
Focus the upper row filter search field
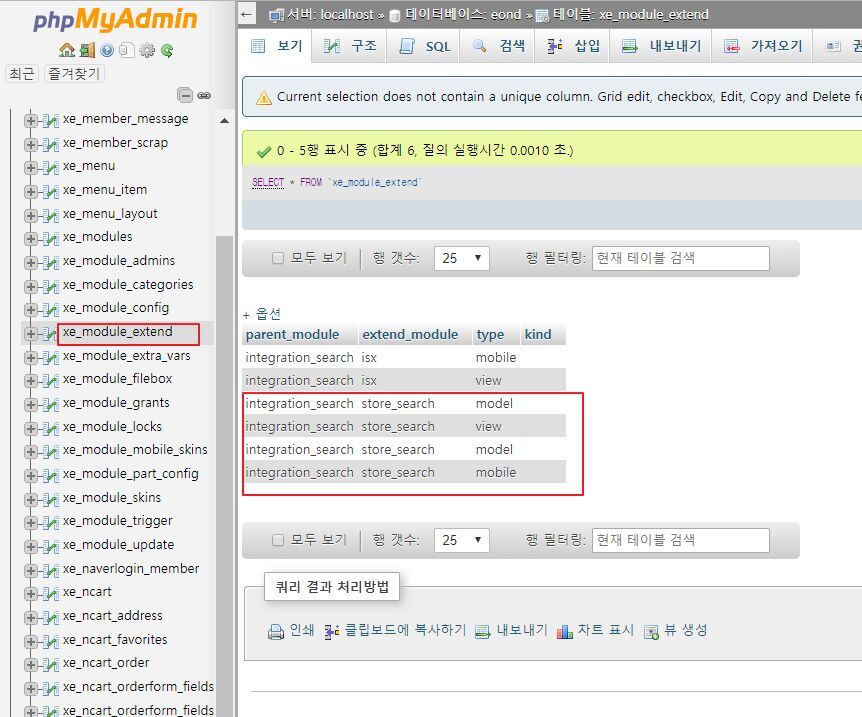pyautogui.click(x=681, y=258)
